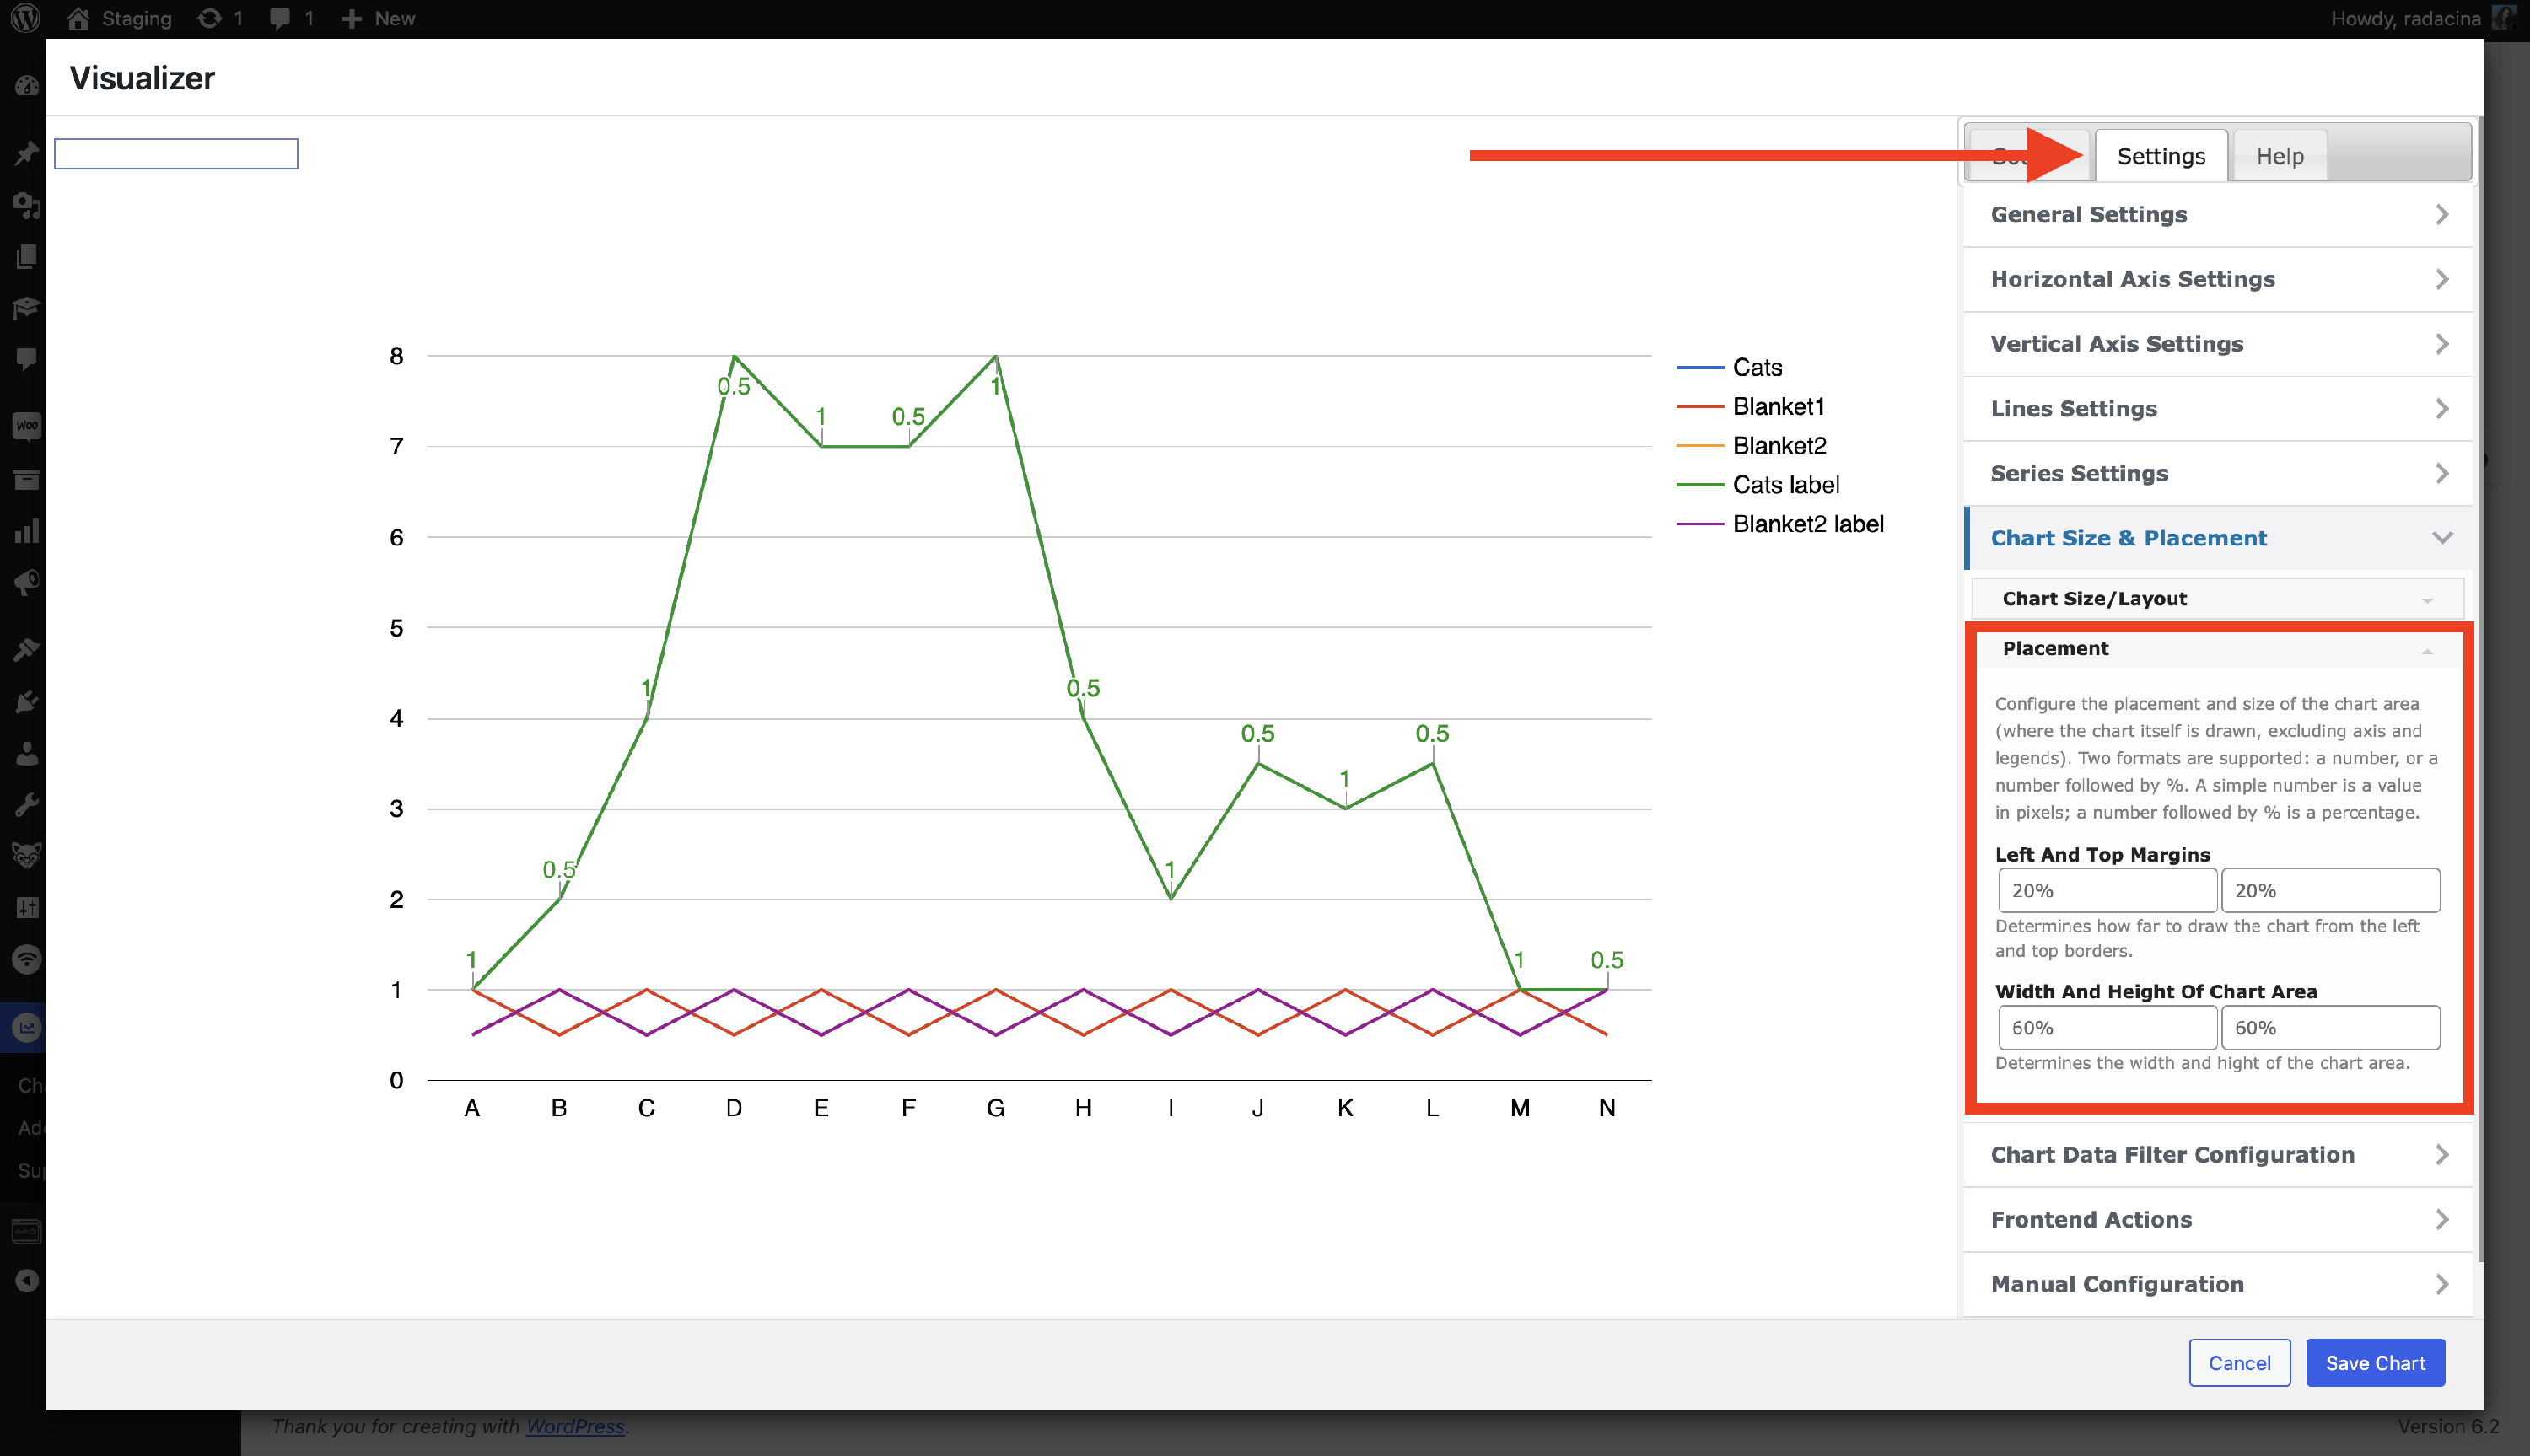This screenshot has width=2530, height=1456.
Task: Open the WooCommerce sidebar icon
Action: (x=26, y=426)
